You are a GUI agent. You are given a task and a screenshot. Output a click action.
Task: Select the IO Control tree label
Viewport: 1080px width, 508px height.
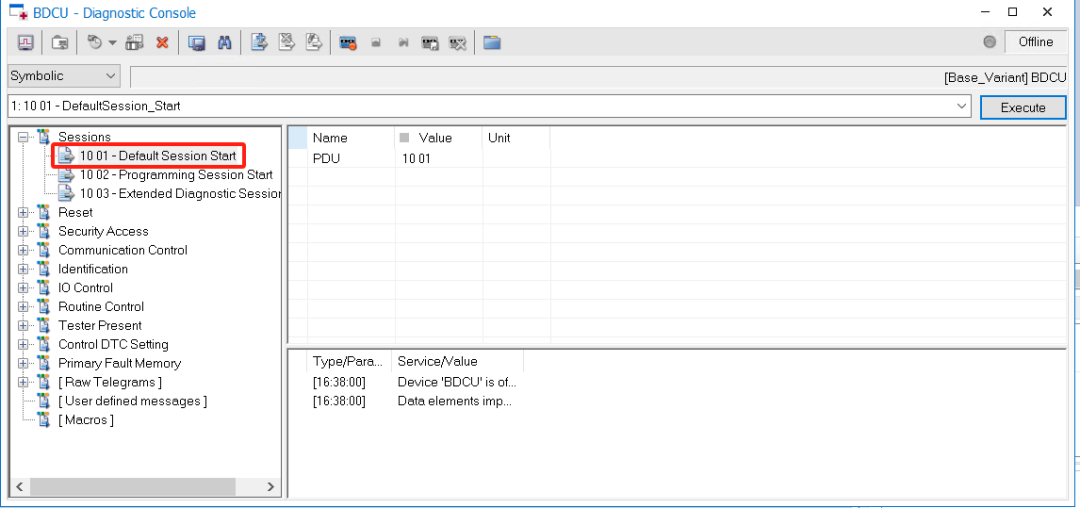tap(85, 288)
